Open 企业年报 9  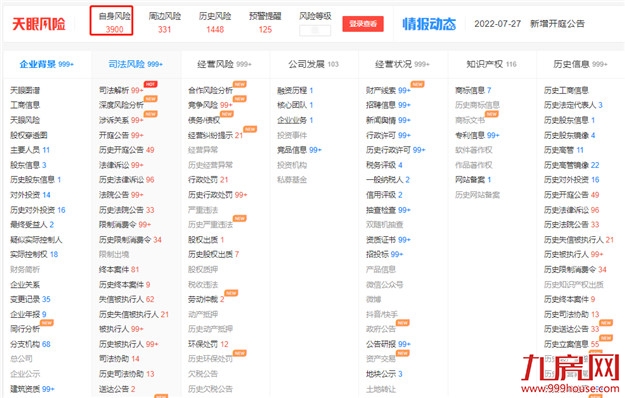pos(28,314)
